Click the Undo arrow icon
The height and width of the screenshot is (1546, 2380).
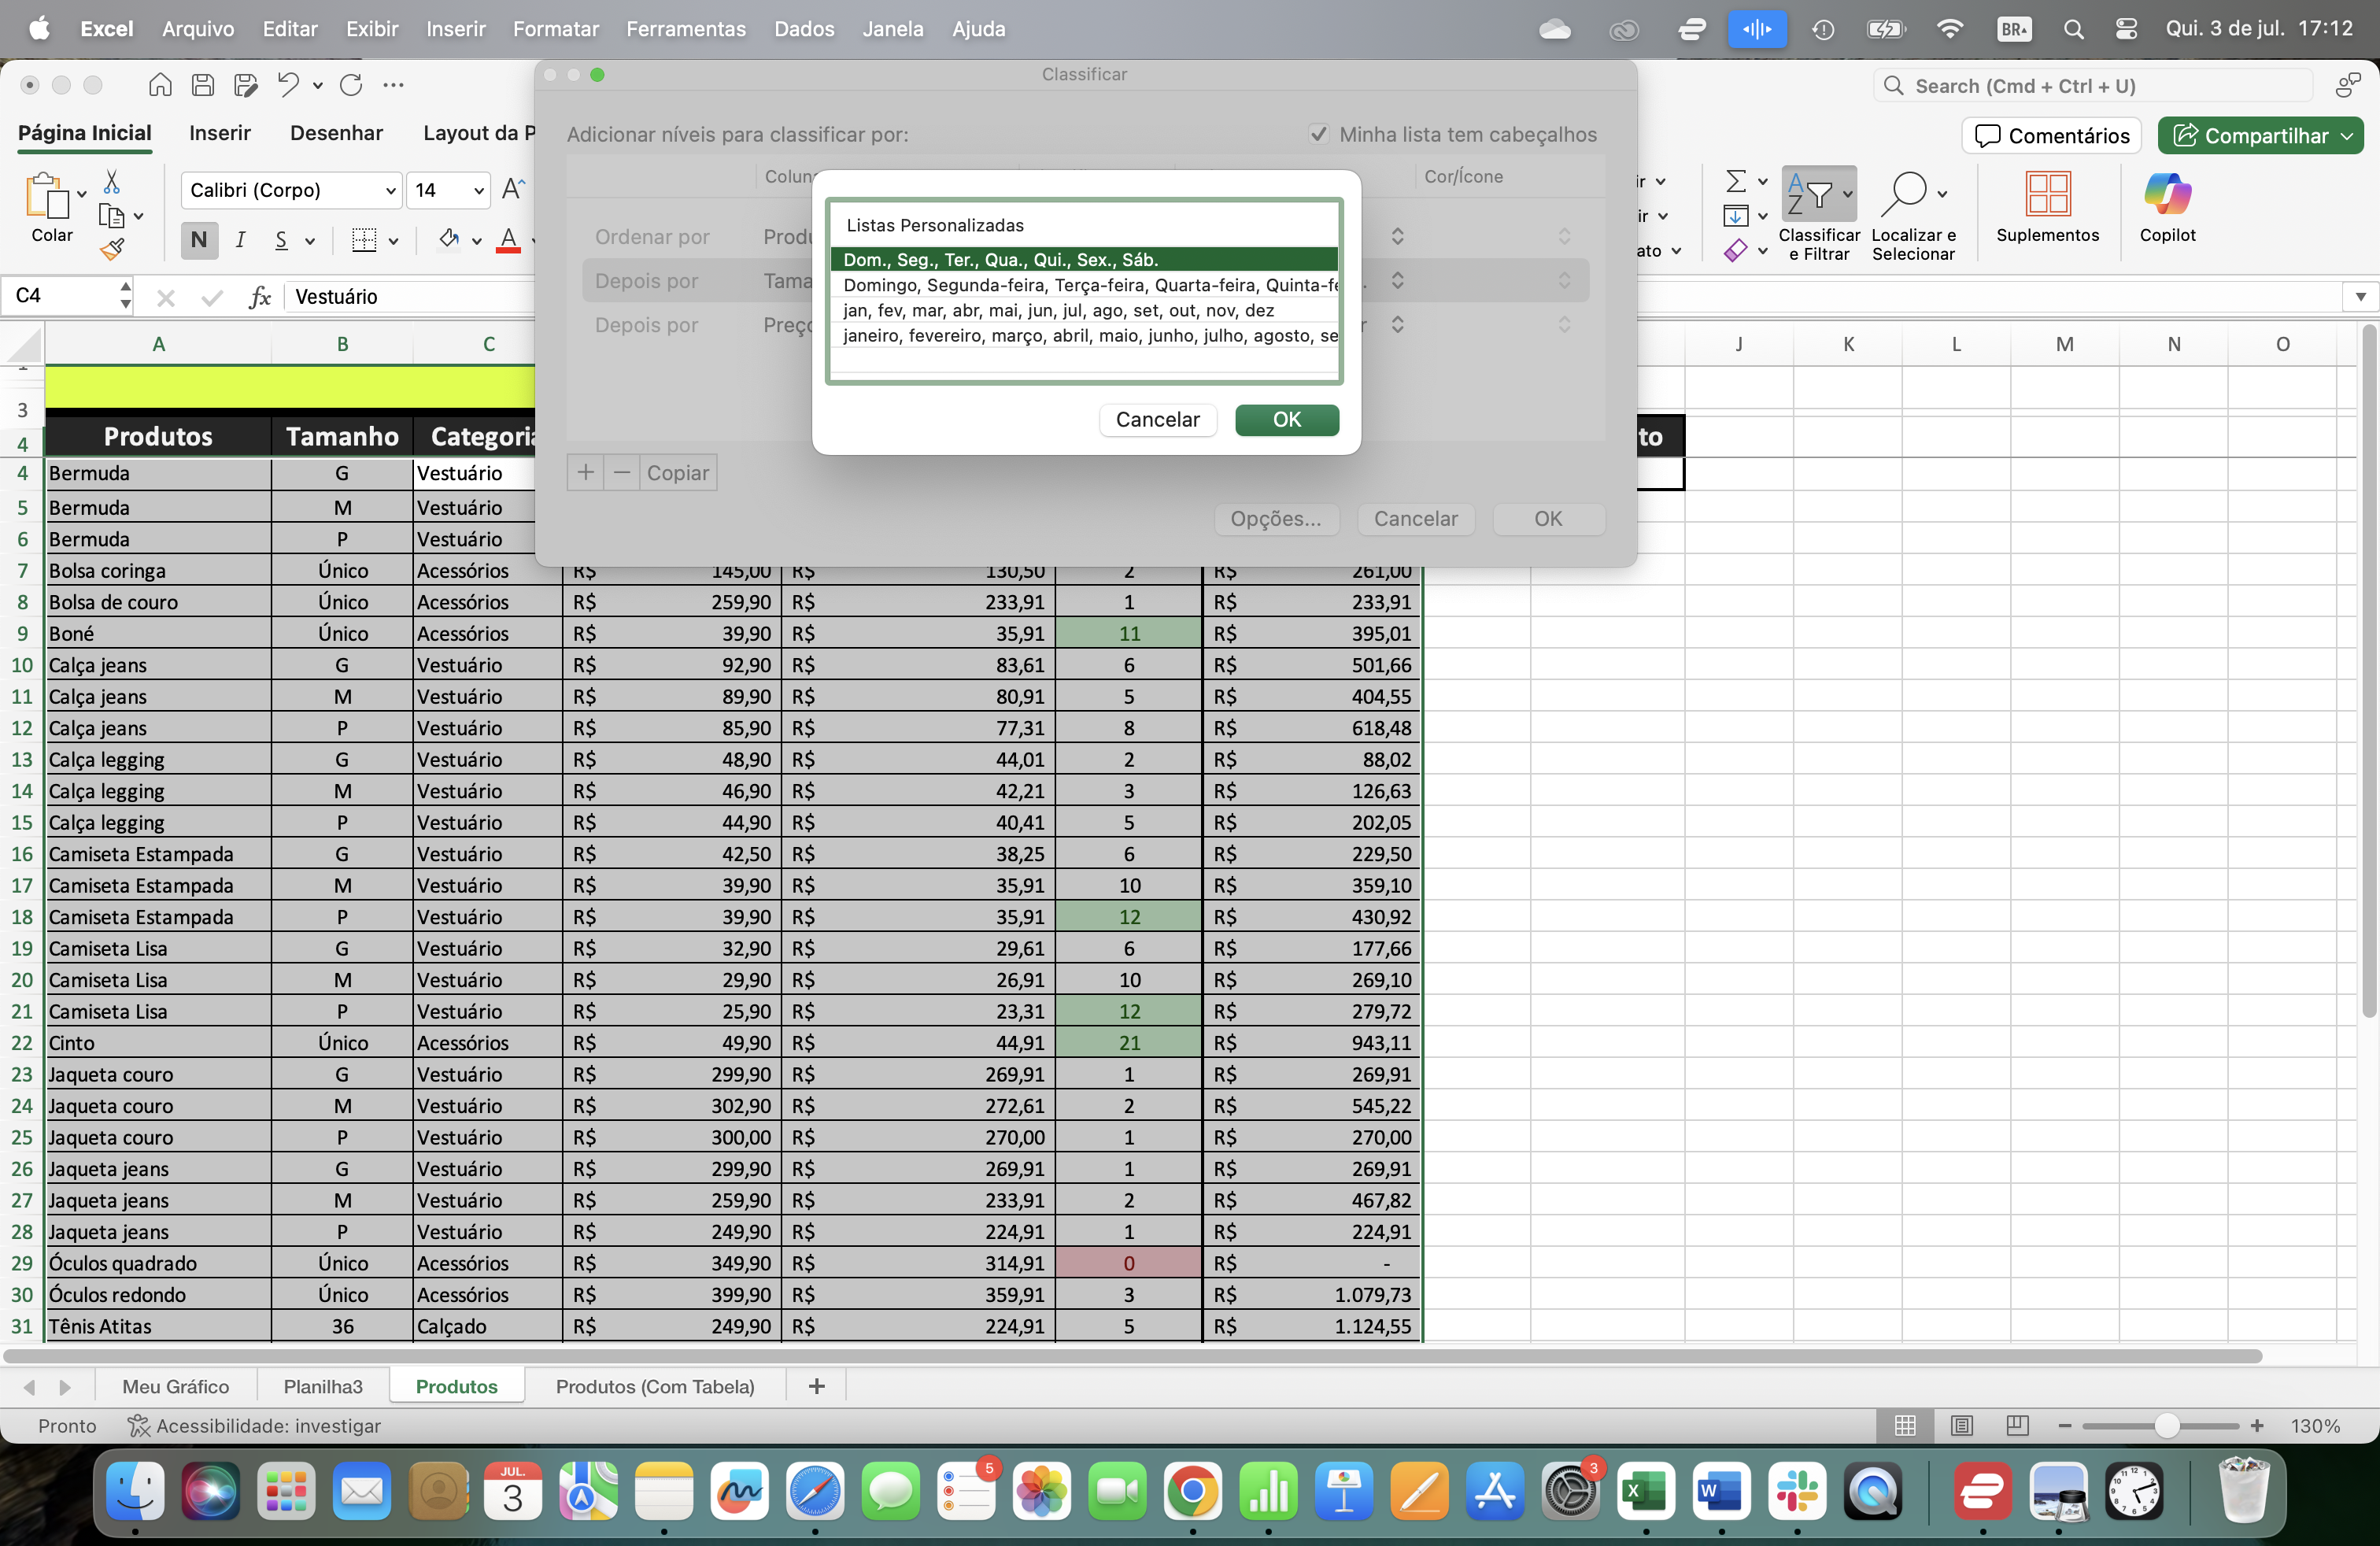[288, 85]
